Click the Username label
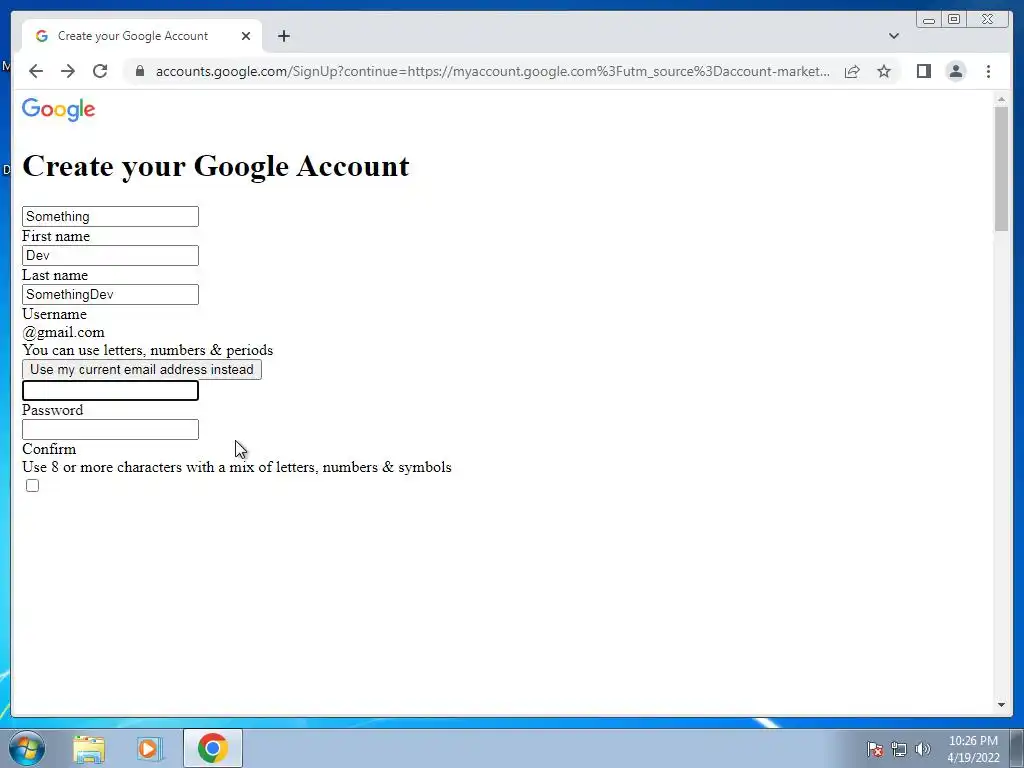The width and height of the screenshot is (1024, 768). coord(54,314)
